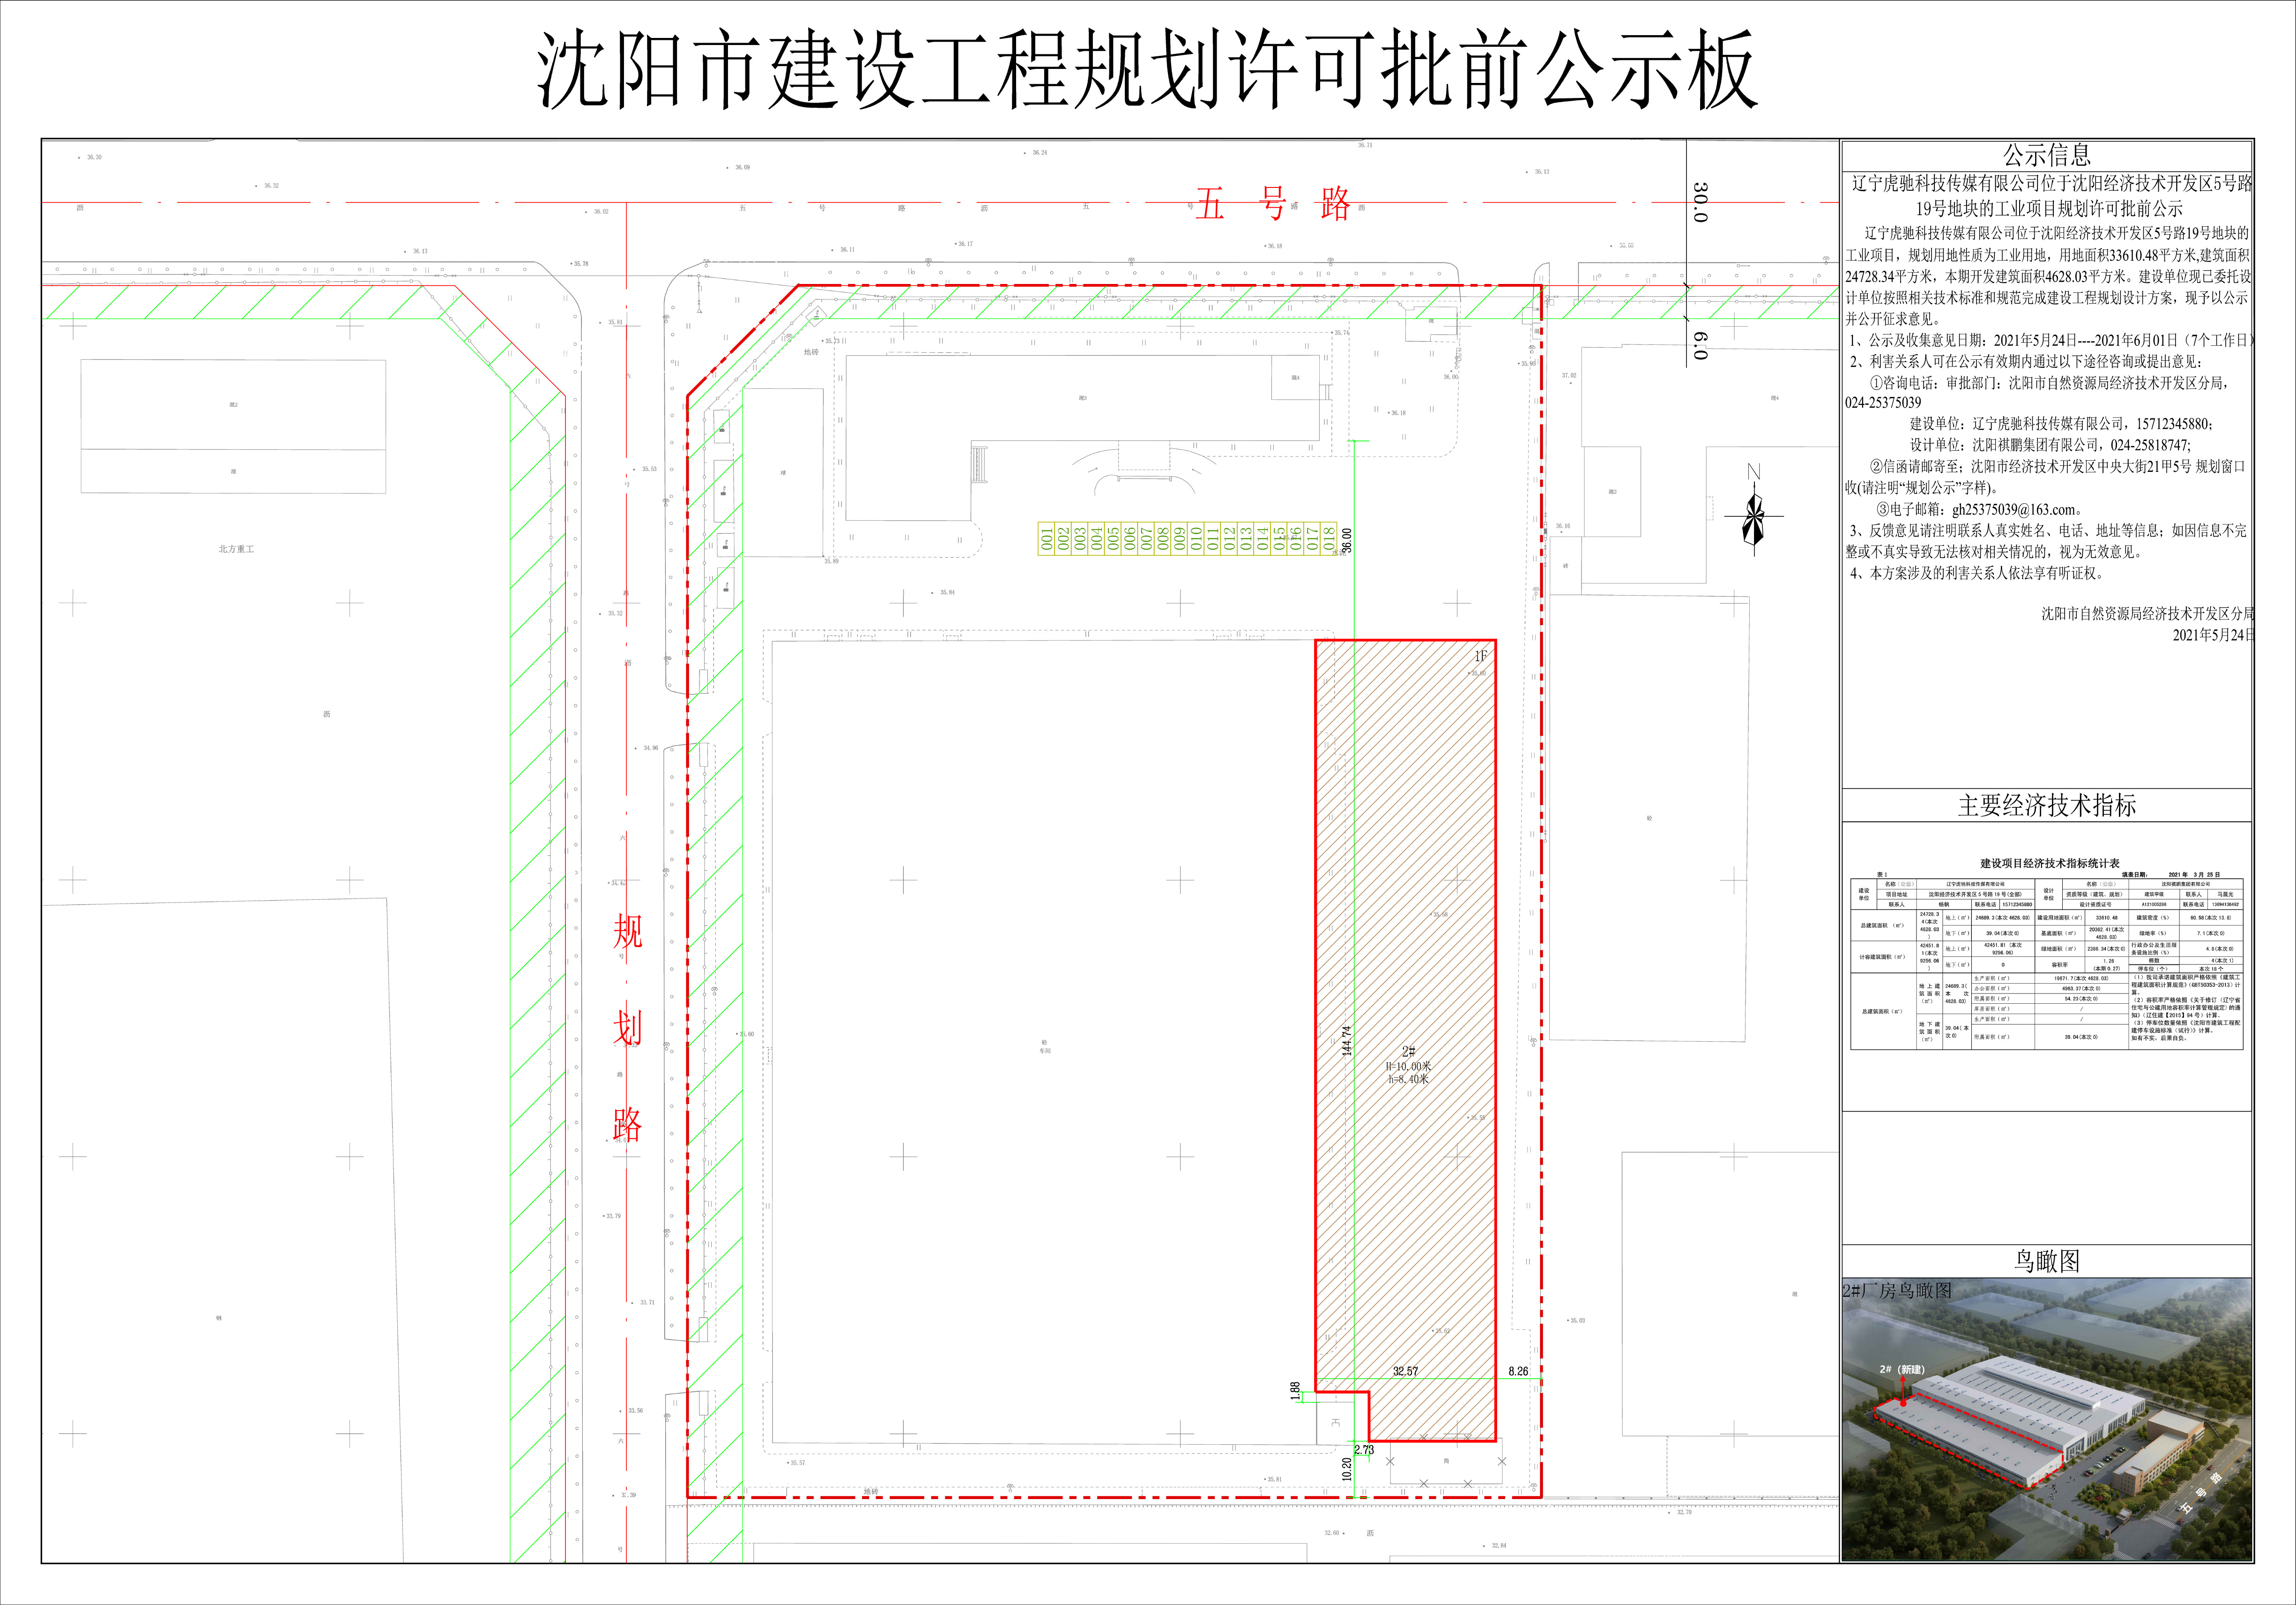Click the 144.74 dimension label

pyautogui.click(x=1347, y=1041)
